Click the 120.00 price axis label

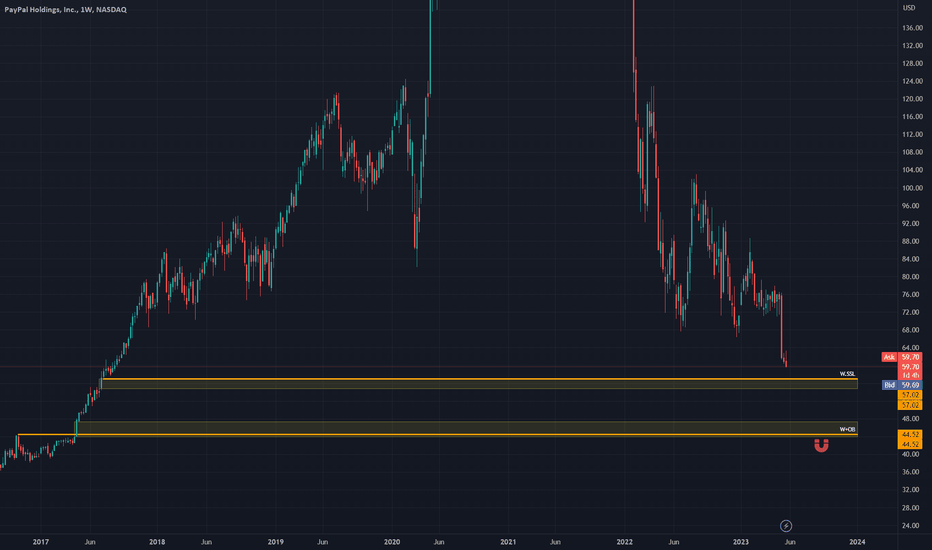912,99
